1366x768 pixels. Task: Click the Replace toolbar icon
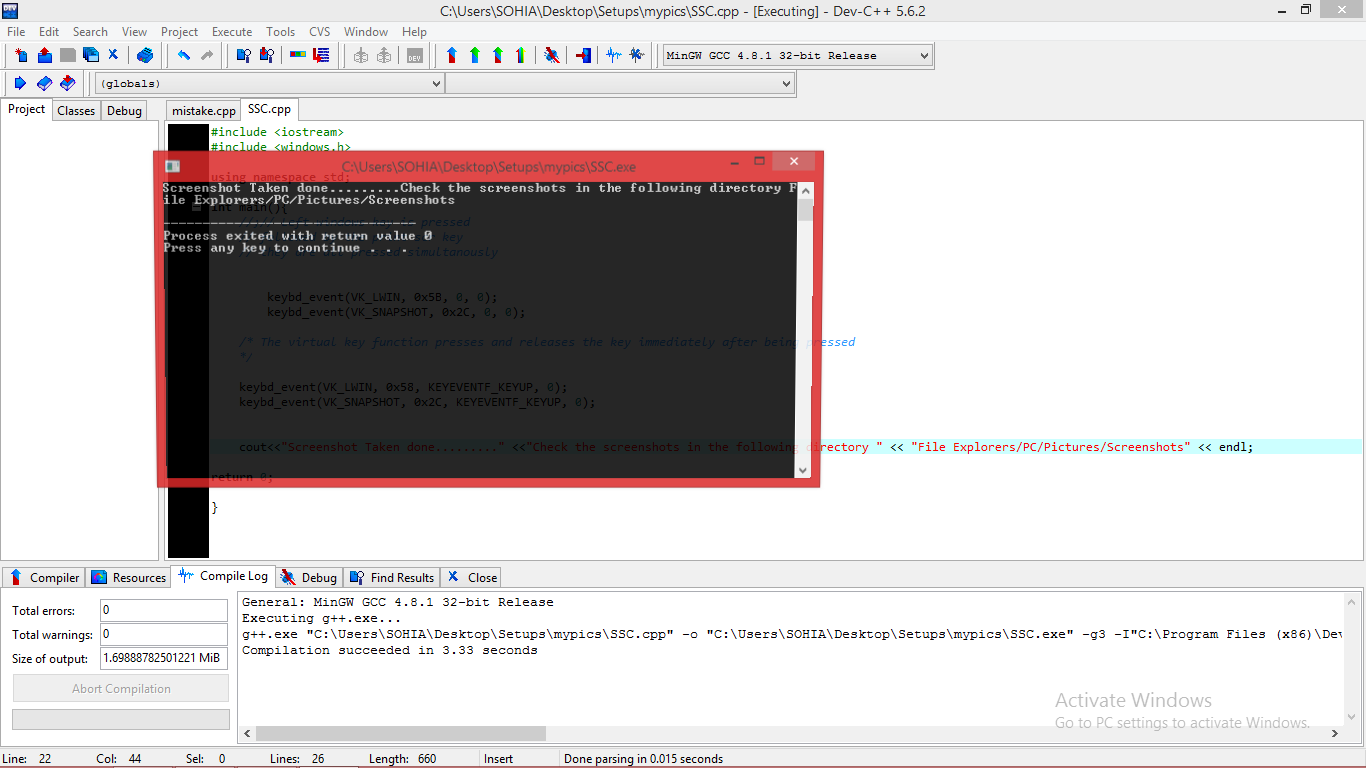267,55
